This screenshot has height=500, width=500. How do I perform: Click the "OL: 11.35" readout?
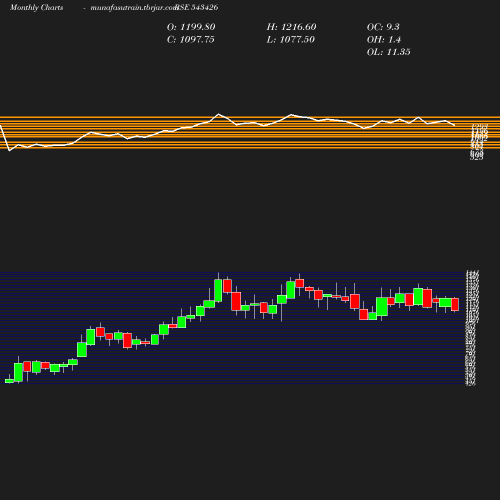tap(389, 52)
